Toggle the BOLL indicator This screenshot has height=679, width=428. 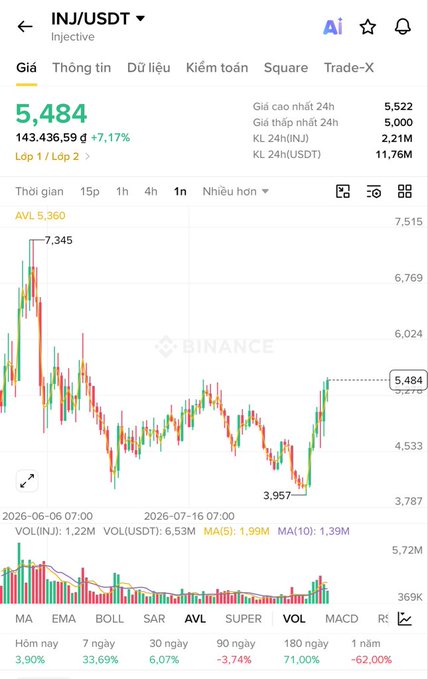(x=110, y=619)
